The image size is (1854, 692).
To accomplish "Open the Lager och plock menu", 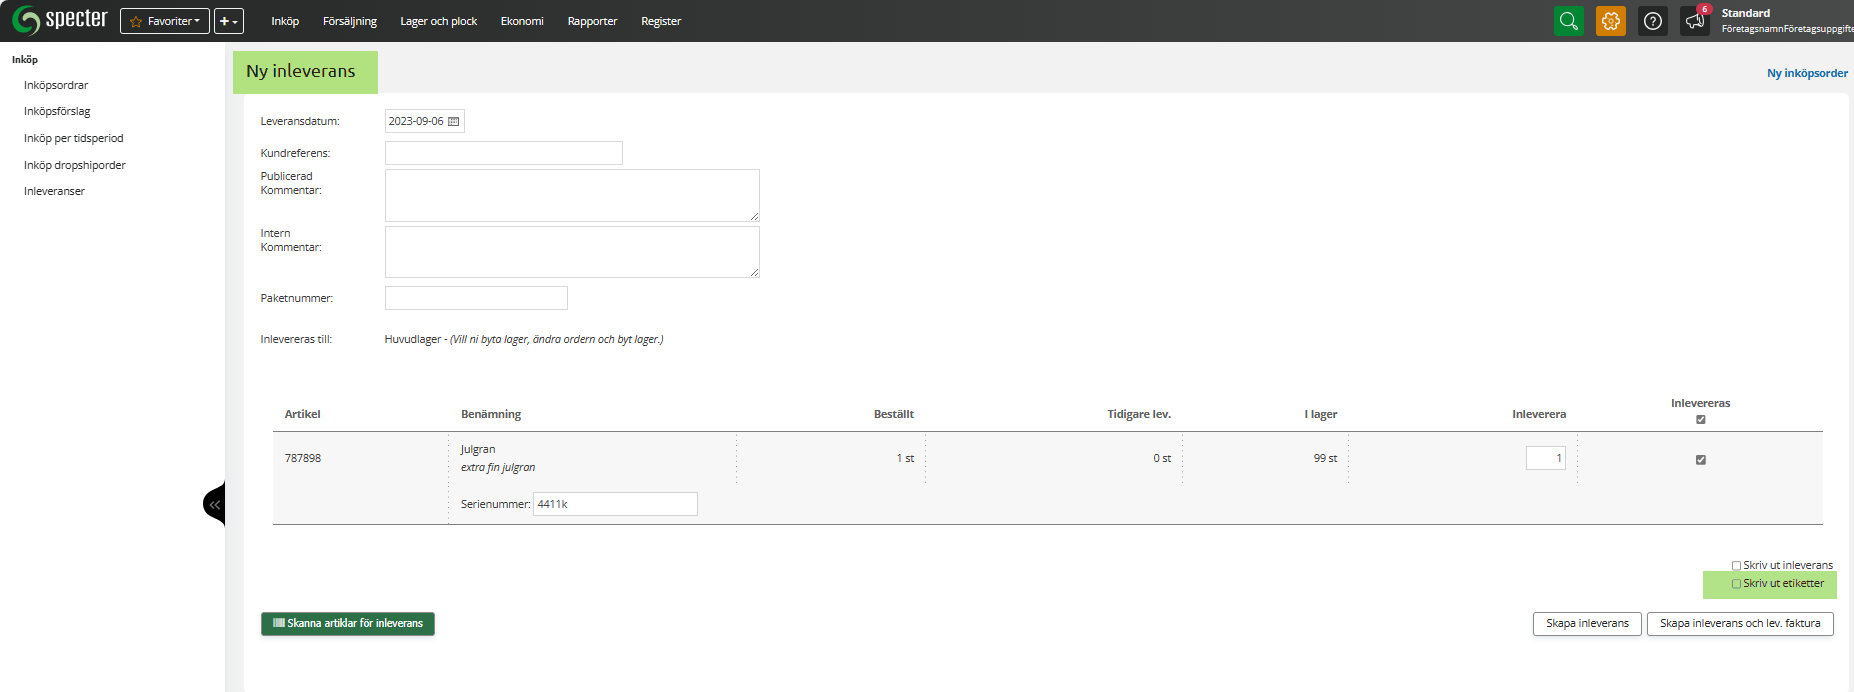I will pos(438,21).
